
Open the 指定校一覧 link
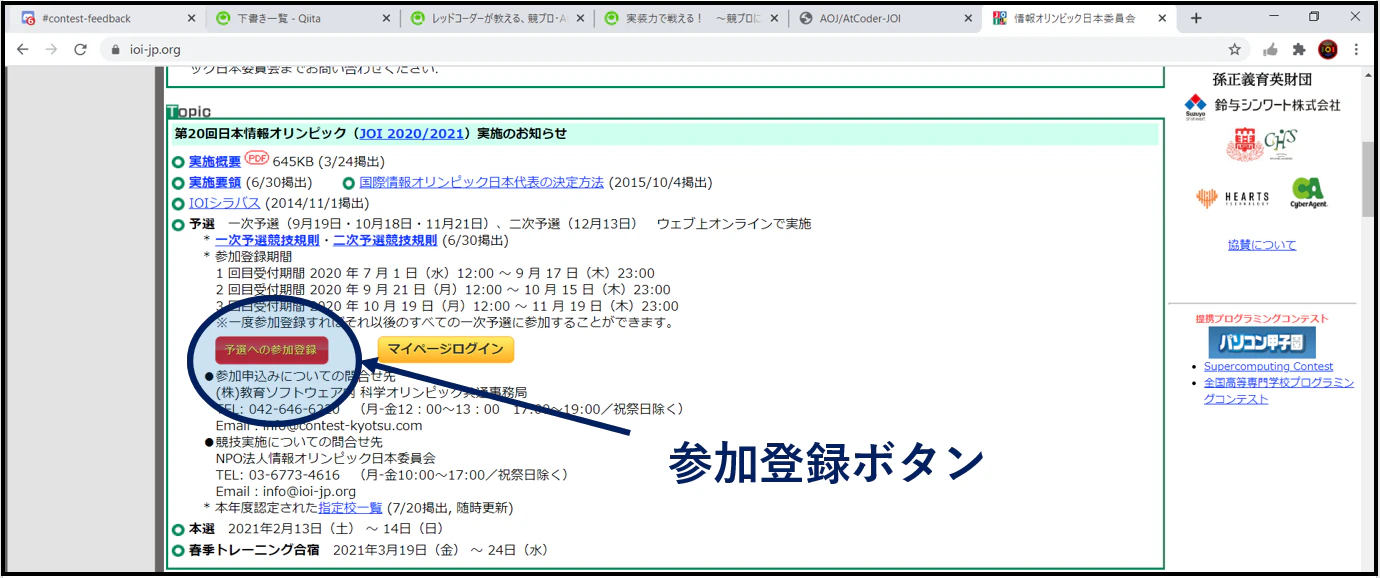[x=351, y=508]
